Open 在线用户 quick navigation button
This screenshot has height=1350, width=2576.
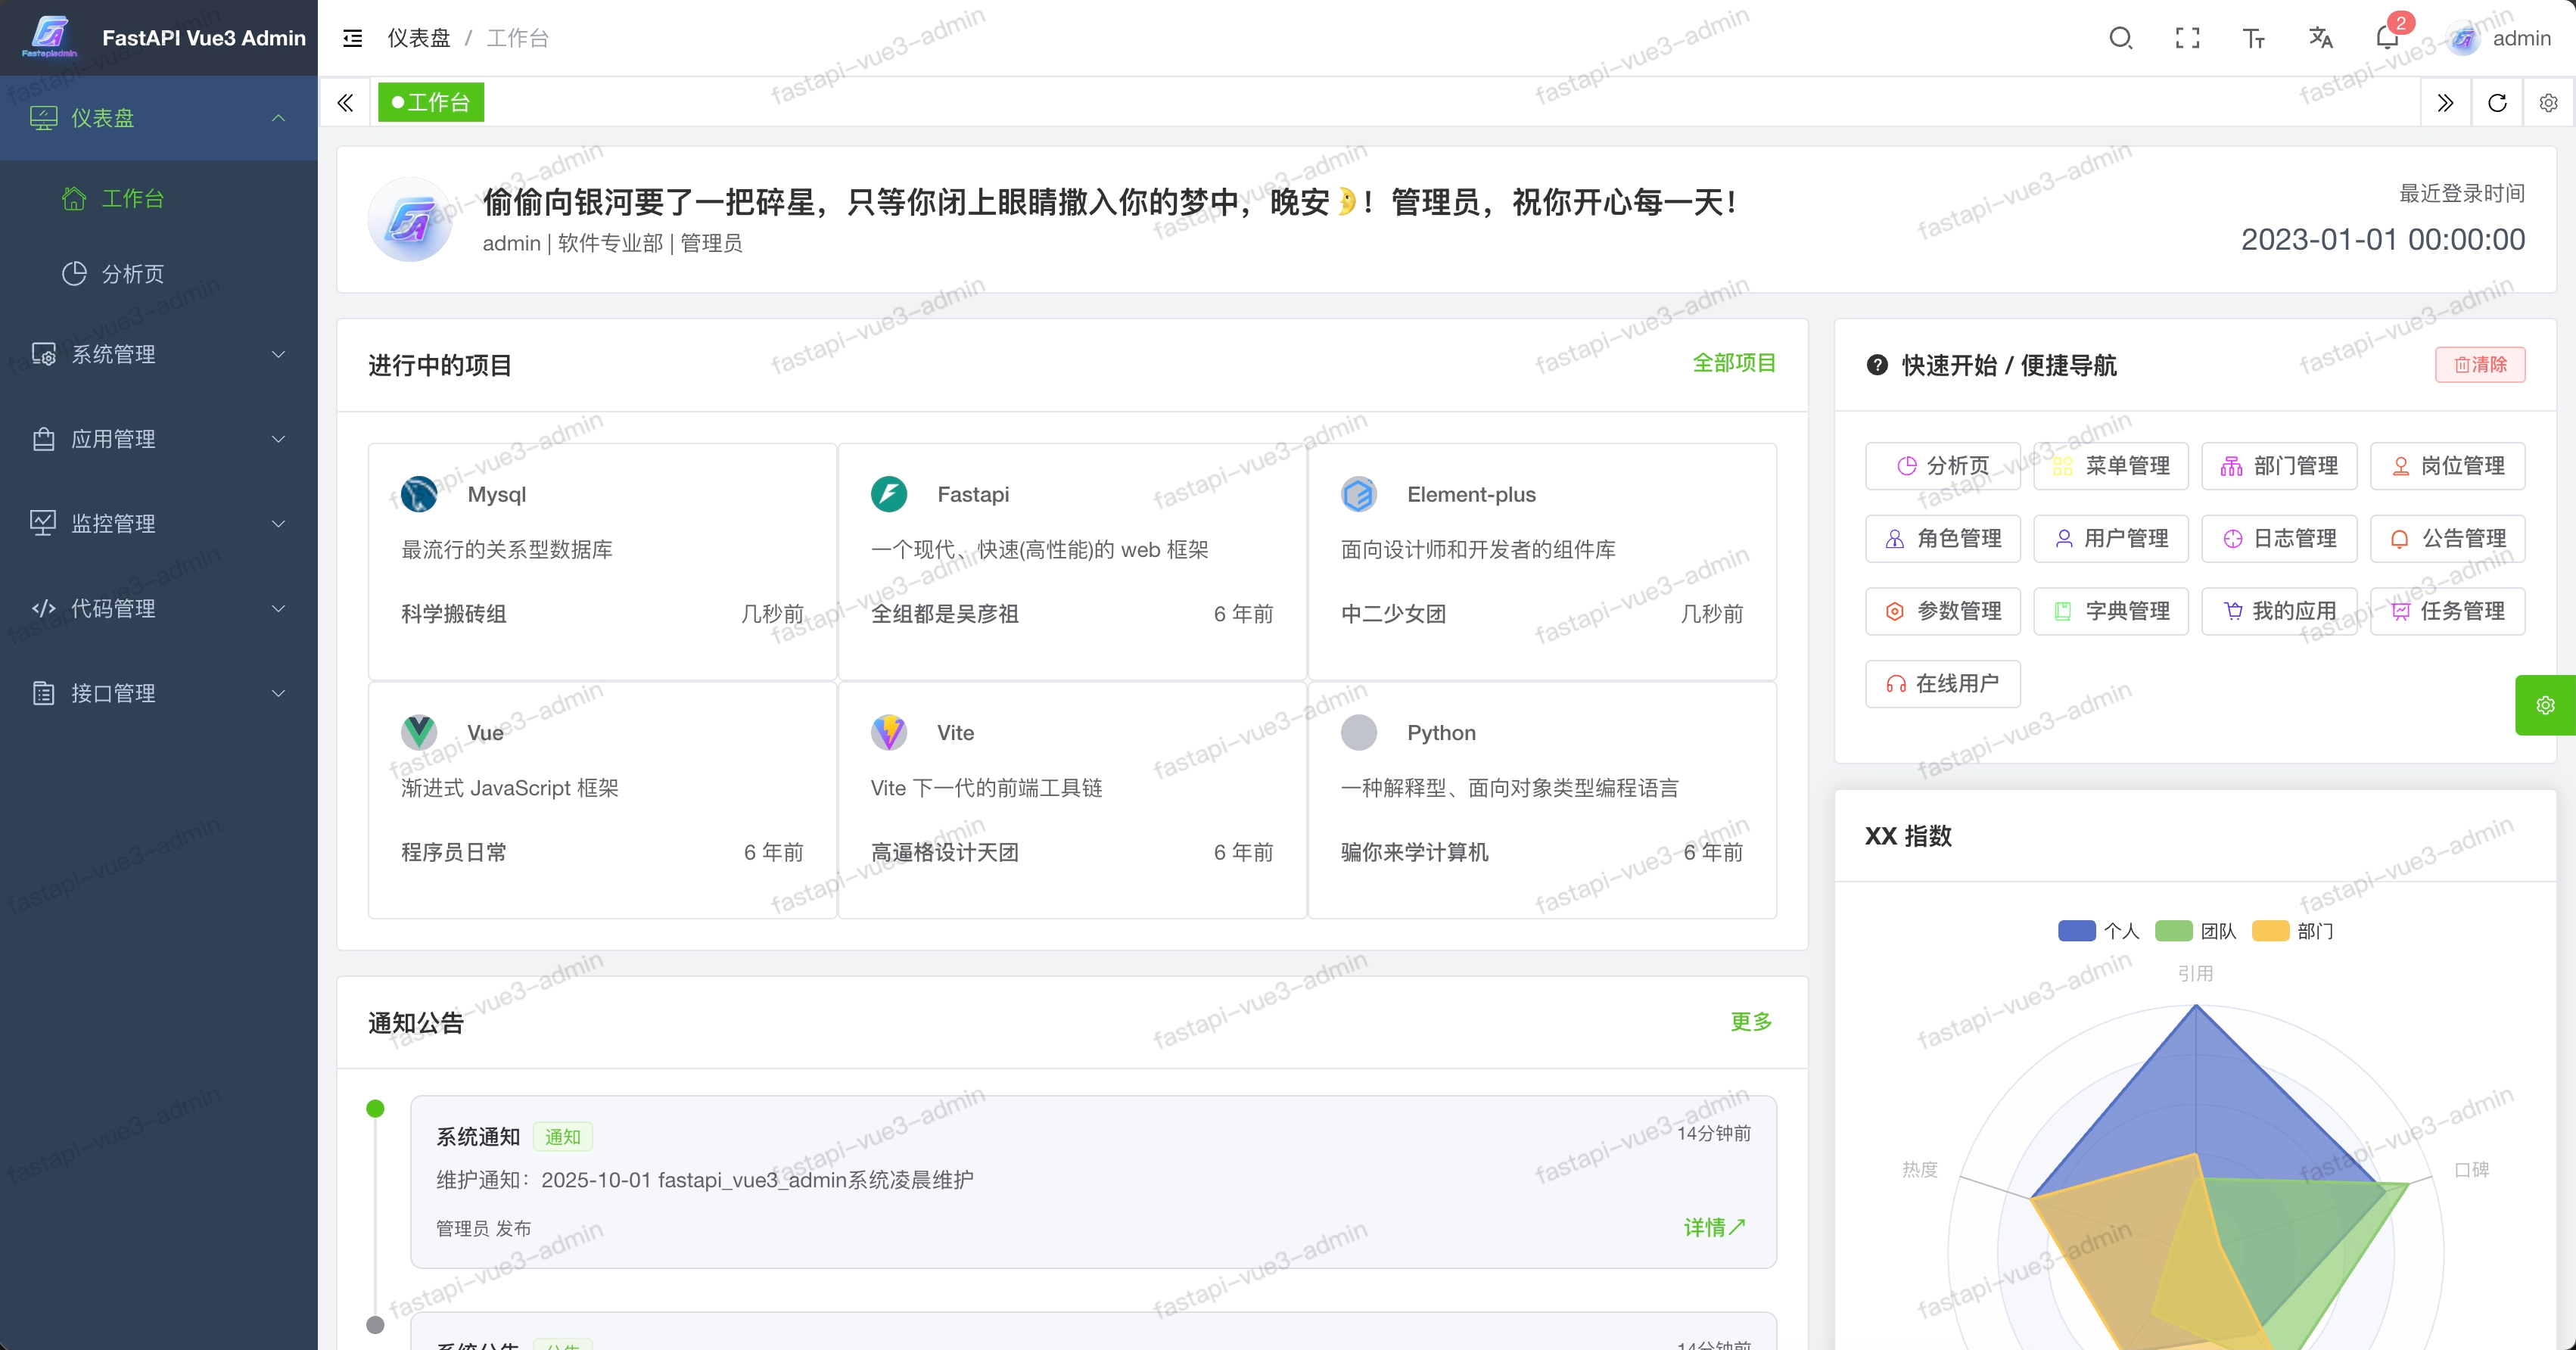click(x=1942, y=684)
